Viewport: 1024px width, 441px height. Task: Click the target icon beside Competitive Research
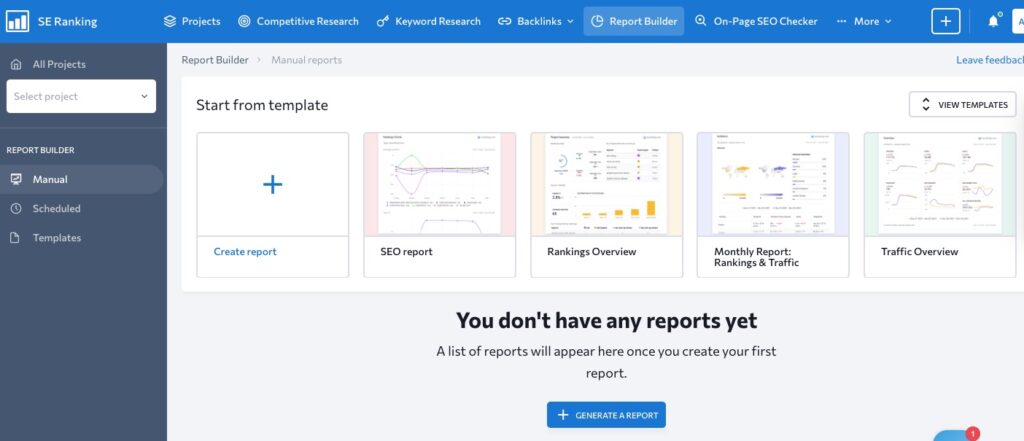[244, 22]
